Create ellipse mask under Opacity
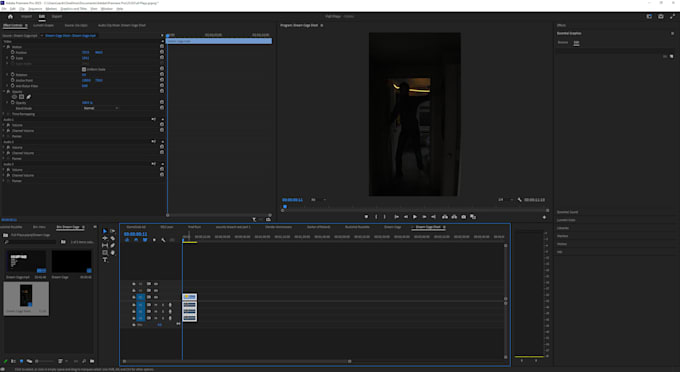Screen dimensions: 680x372 [x=14, y=97]
